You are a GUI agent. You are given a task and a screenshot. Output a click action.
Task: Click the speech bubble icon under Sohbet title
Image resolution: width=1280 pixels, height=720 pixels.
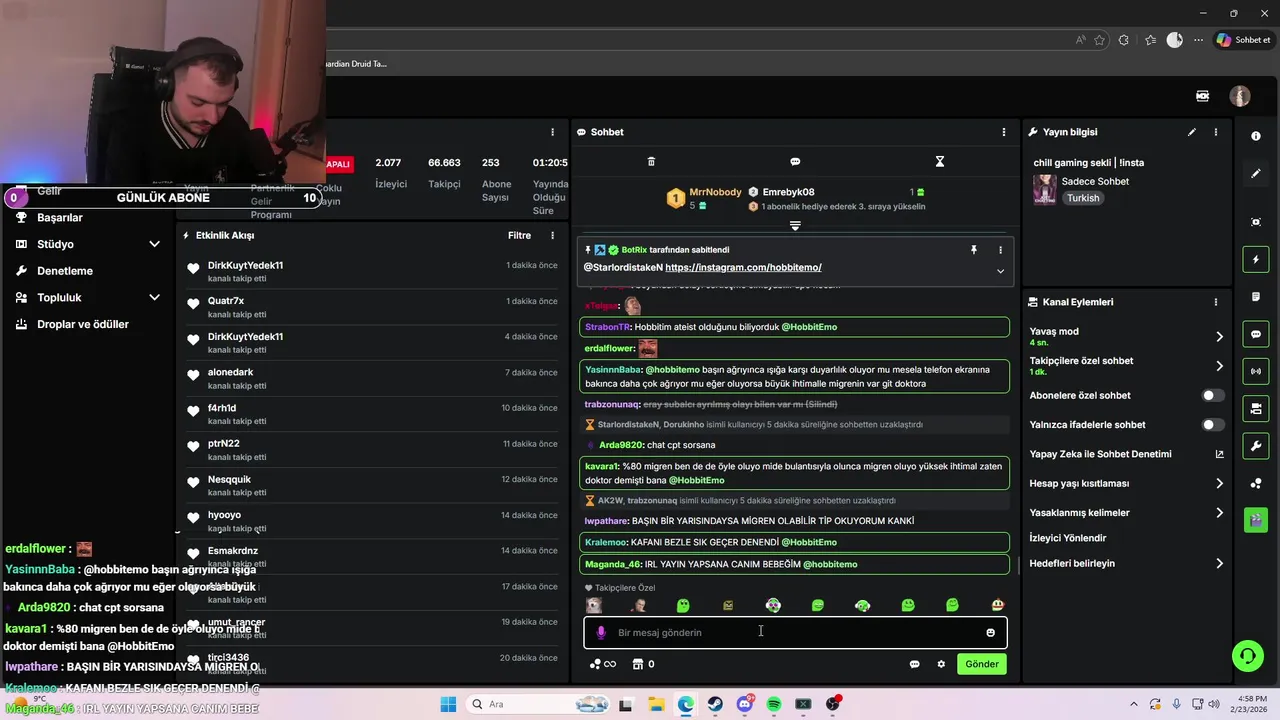tap(795, 161)
